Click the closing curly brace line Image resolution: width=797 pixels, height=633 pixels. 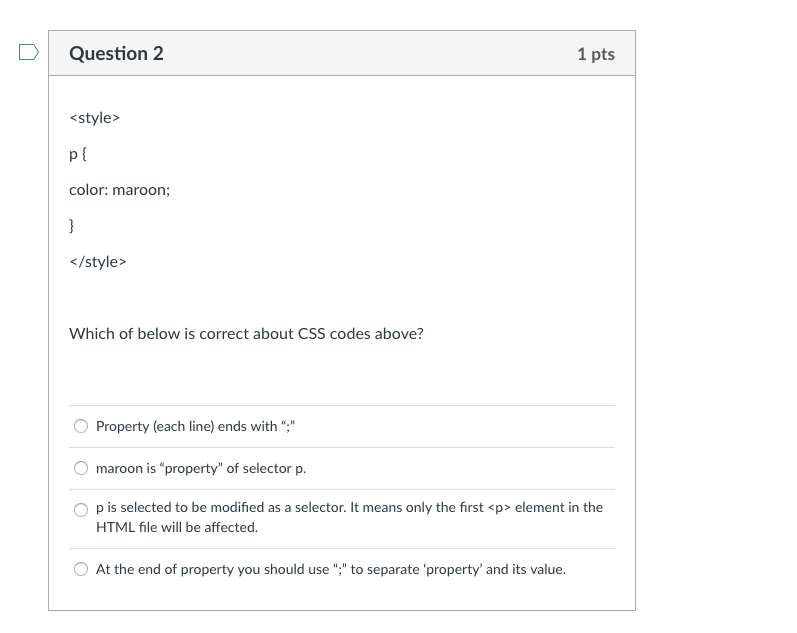[72, 226]
